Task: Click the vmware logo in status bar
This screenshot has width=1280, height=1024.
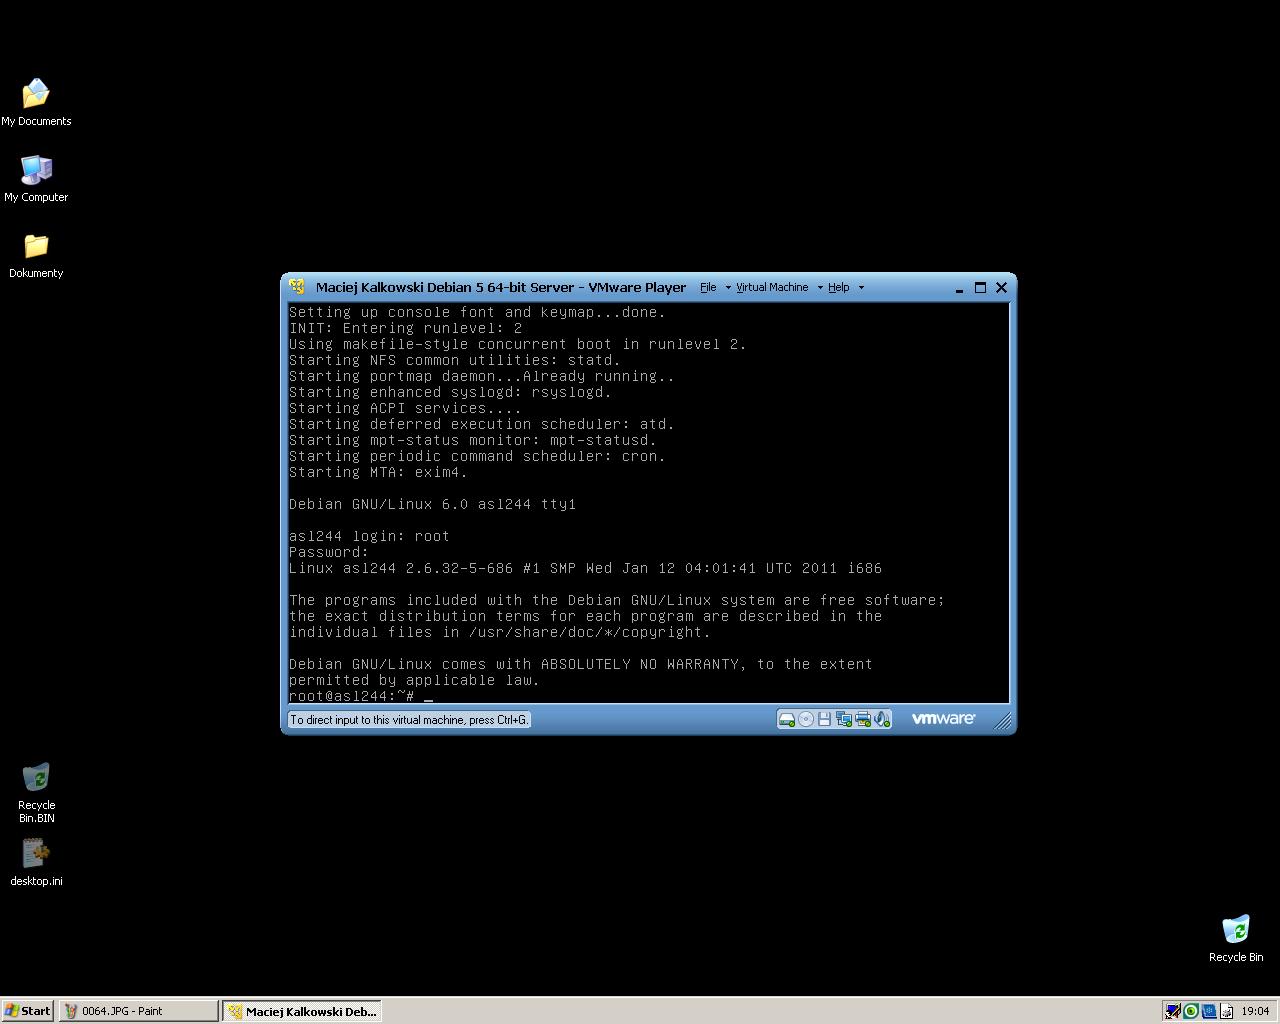Action: [x=943, y=718]
